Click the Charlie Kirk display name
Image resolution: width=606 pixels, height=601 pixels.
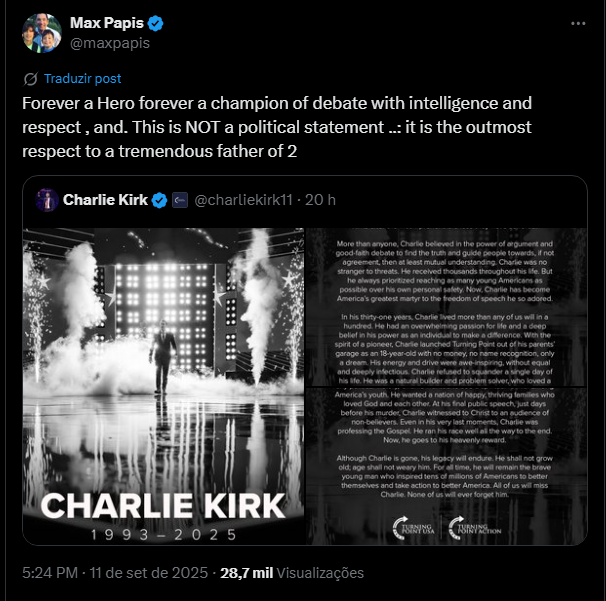104,200
